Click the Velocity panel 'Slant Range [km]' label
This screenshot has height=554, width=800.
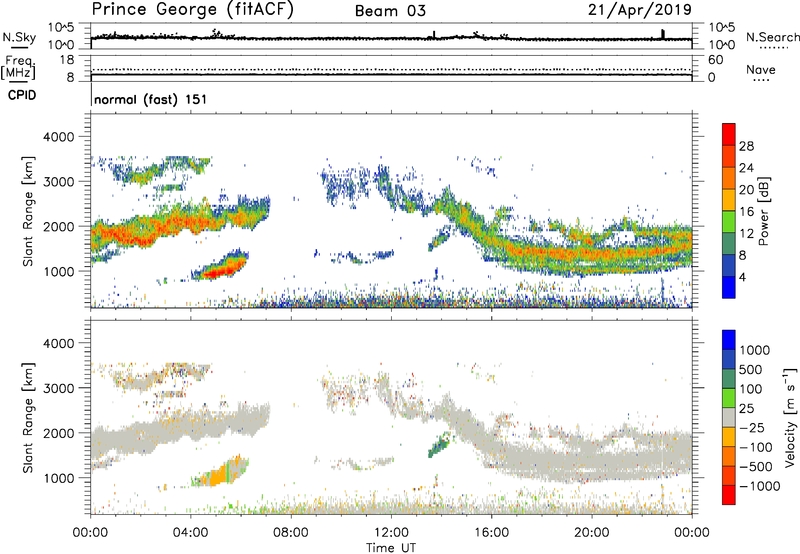click(x=29, y=417)
